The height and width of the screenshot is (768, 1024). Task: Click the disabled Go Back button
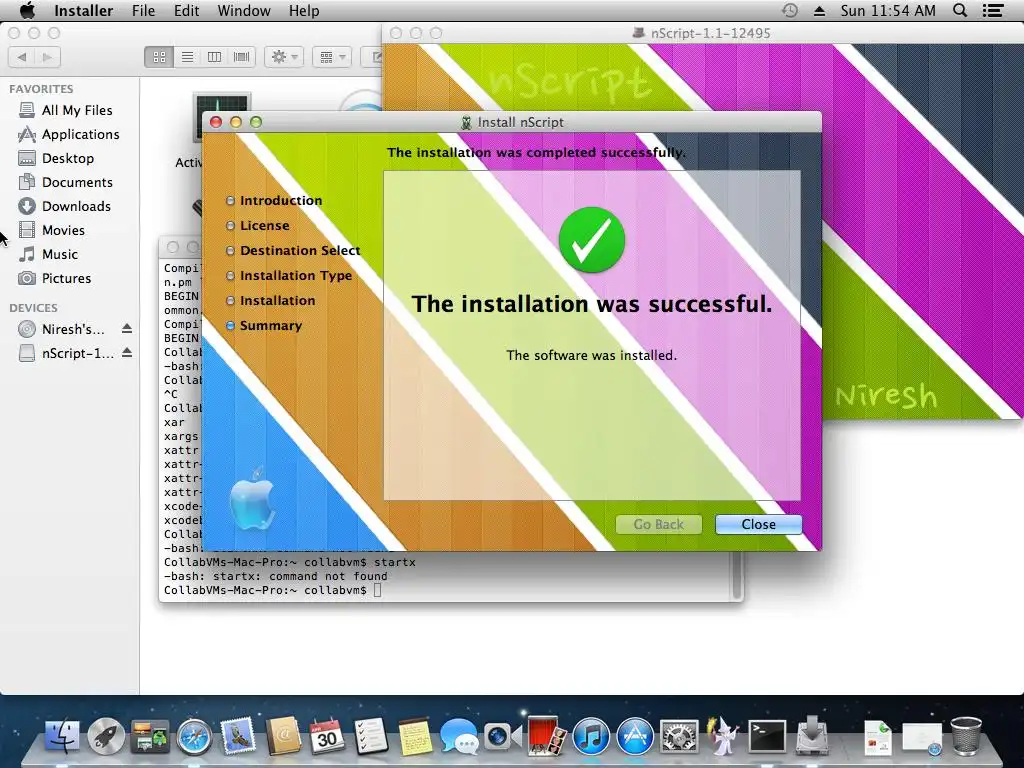pyautogui.click(x=658, y=524)
